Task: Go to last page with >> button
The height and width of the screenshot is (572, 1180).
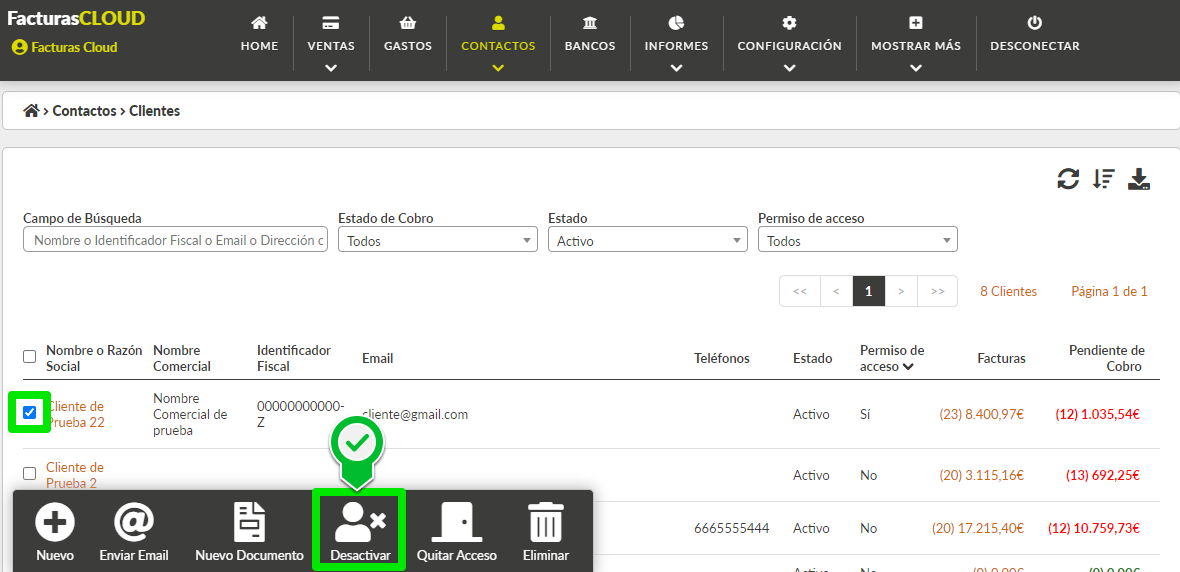Action: (x=937, y=291)
